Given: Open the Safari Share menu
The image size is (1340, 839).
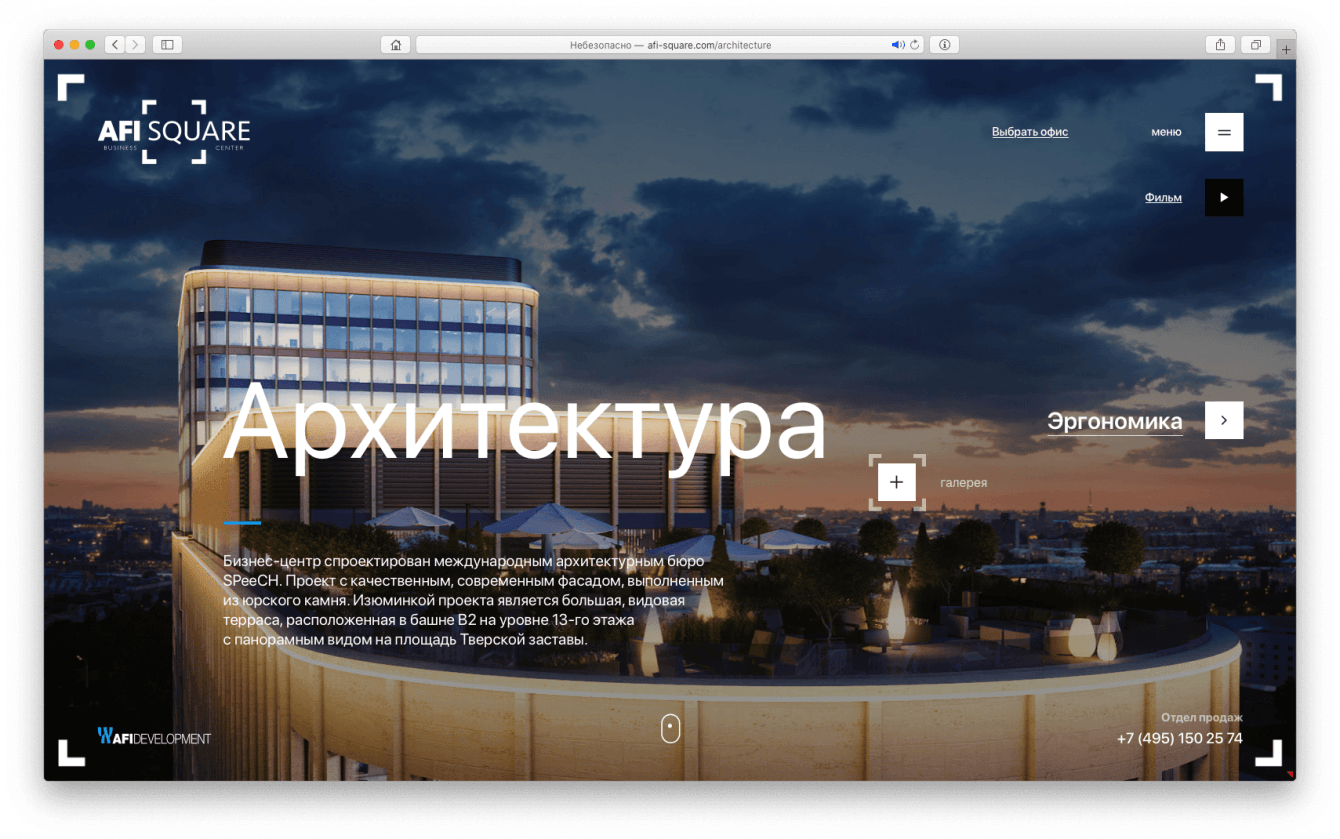Looking at the screenshot, I should 1220,45.
